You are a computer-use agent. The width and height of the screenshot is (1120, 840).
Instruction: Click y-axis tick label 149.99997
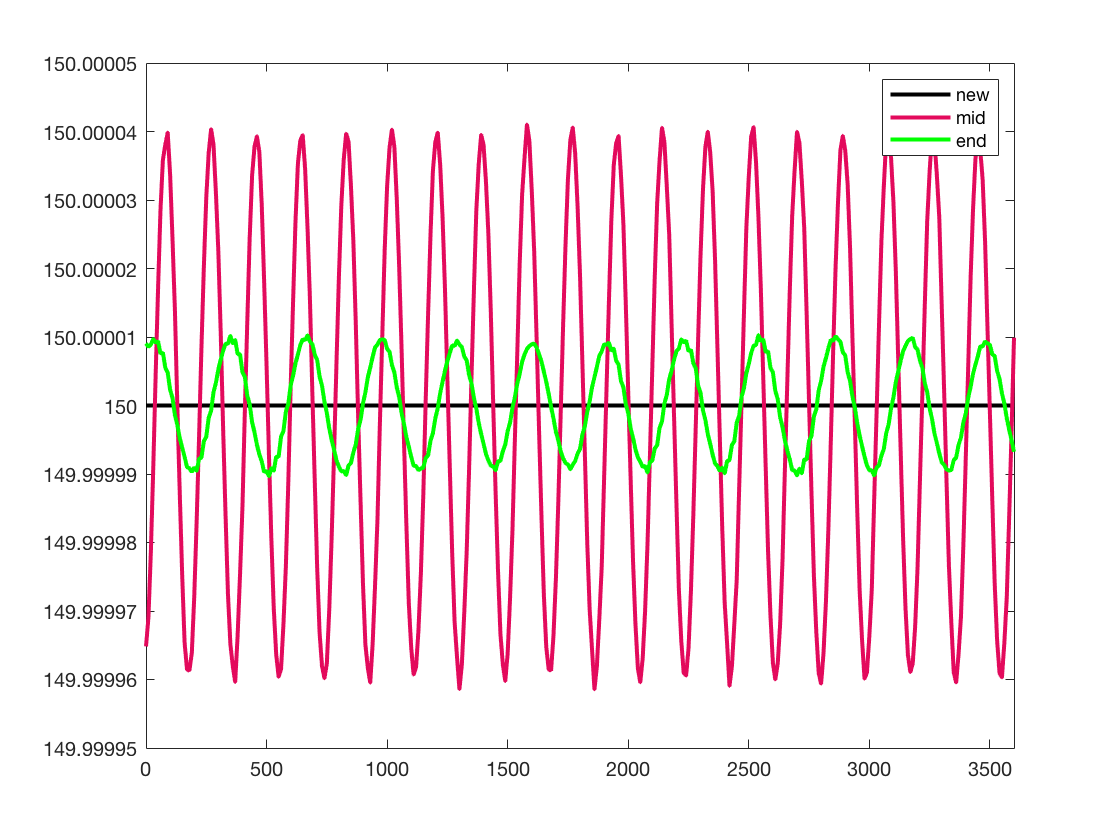tap(90, 611)
